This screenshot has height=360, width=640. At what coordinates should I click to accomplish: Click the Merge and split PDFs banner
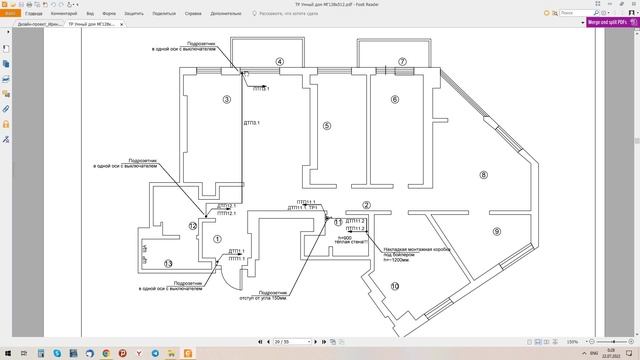click(x=612, y=22)
